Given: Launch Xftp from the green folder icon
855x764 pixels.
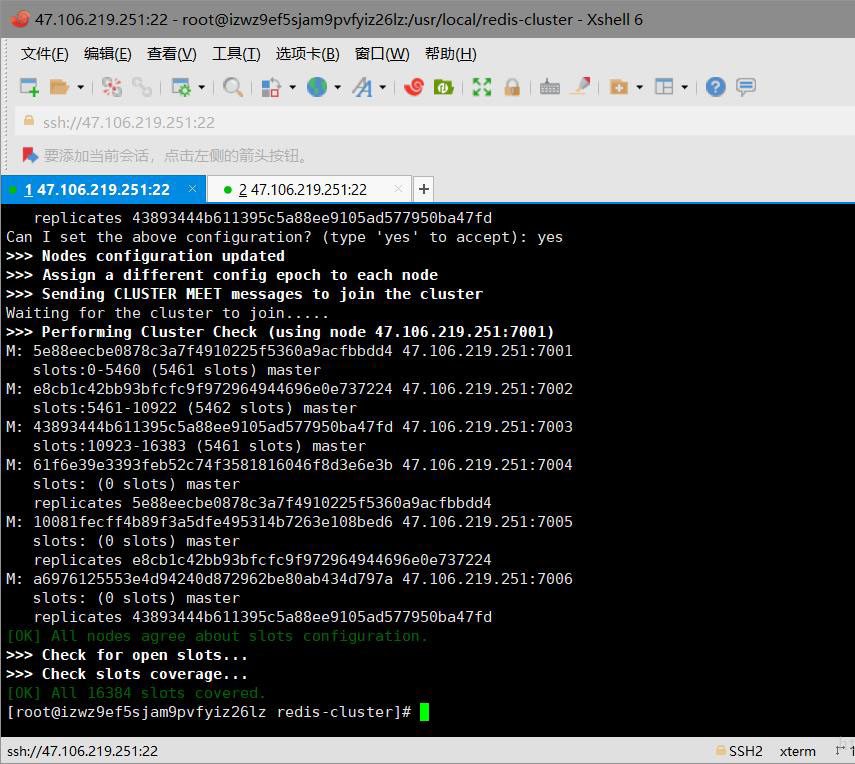Looking at the screenshot, I should click(x=443, y=87).
